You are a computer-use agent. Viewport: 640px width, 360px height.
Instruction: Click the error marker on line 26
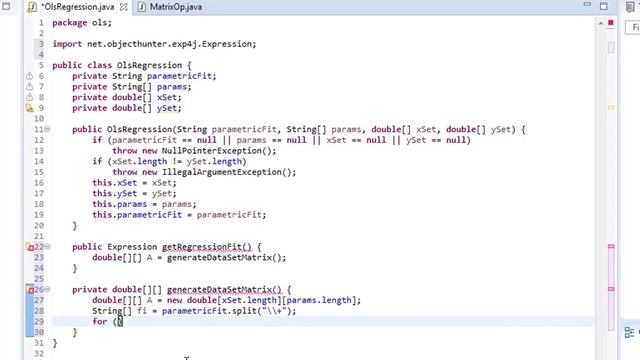coord(30,289)
